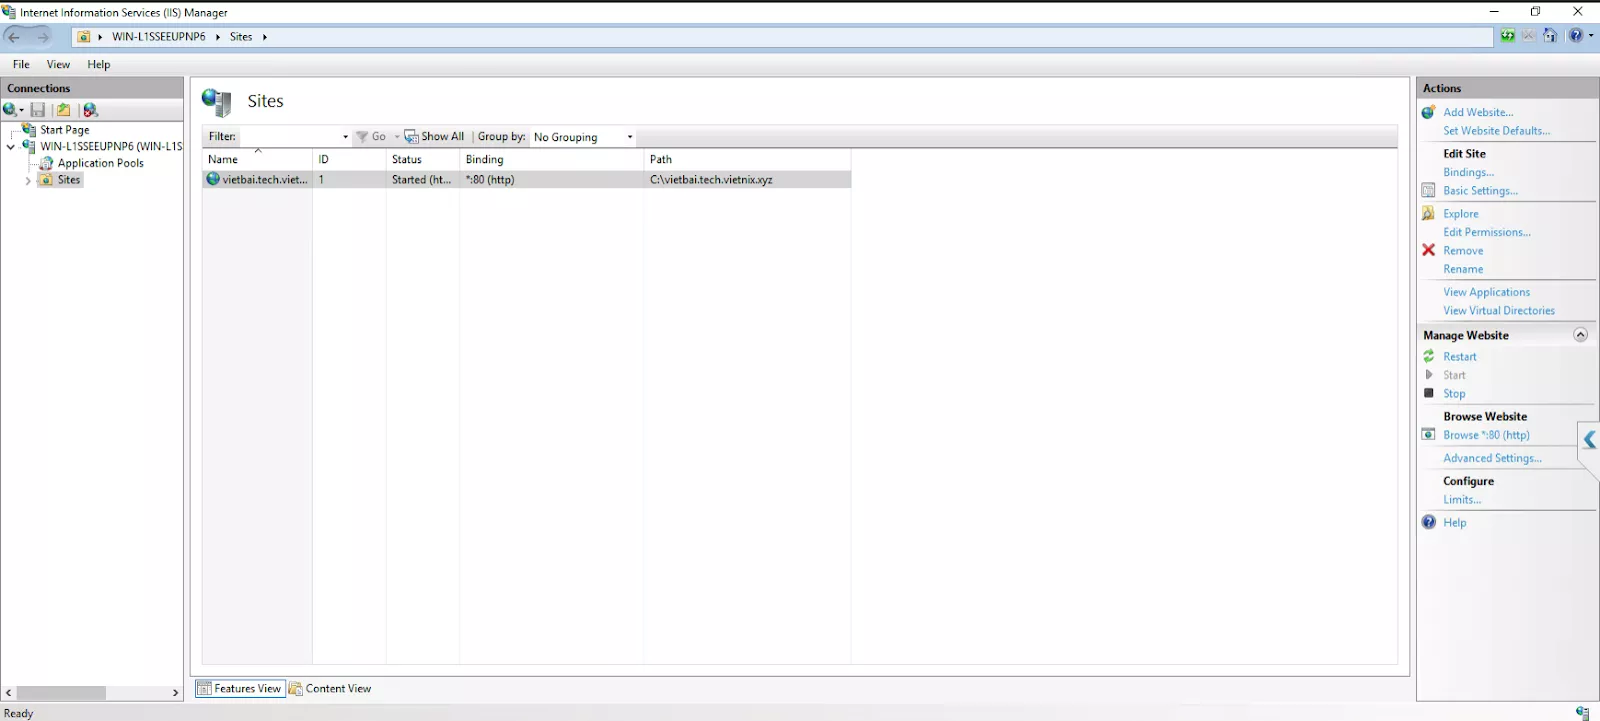Click the Add Website link
Viewport: 1600px width, 721px height.
click(1477, 112)
